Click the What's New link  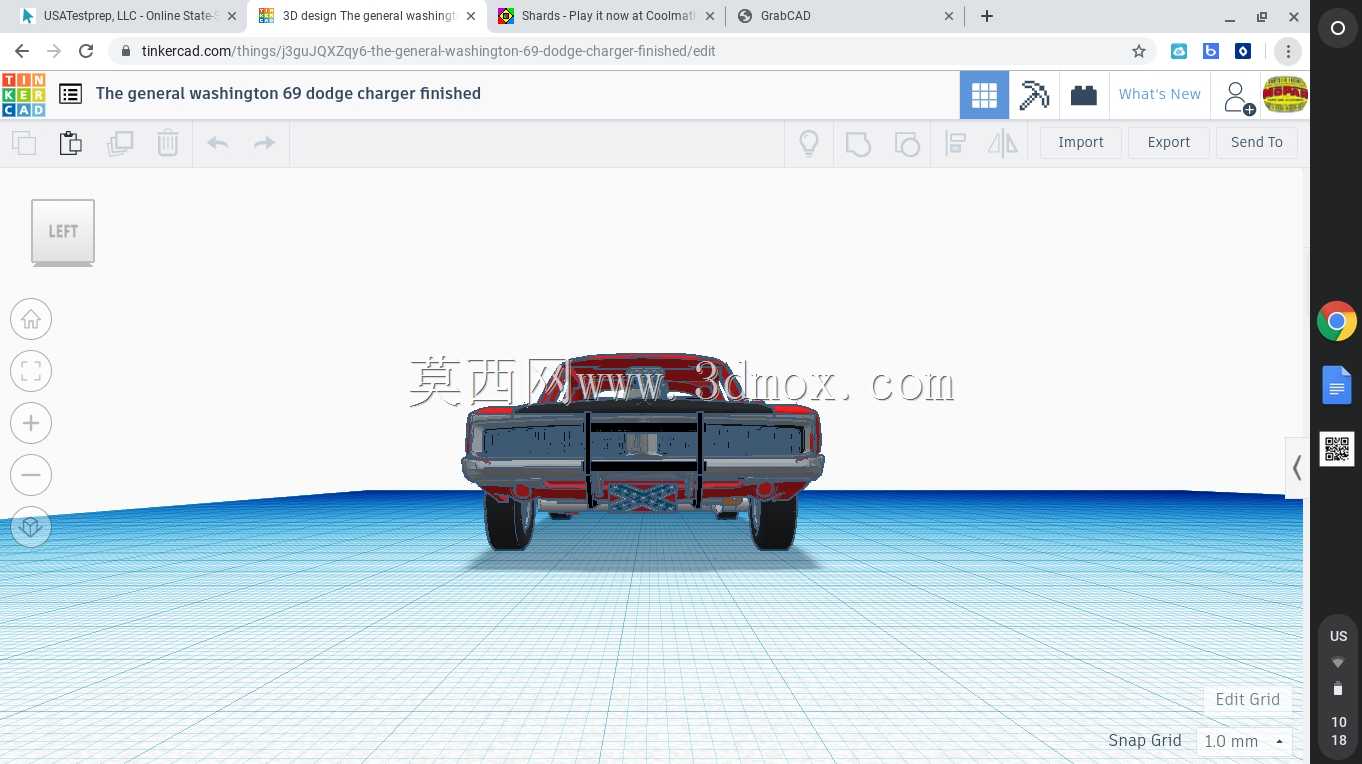click(1160, 94)
